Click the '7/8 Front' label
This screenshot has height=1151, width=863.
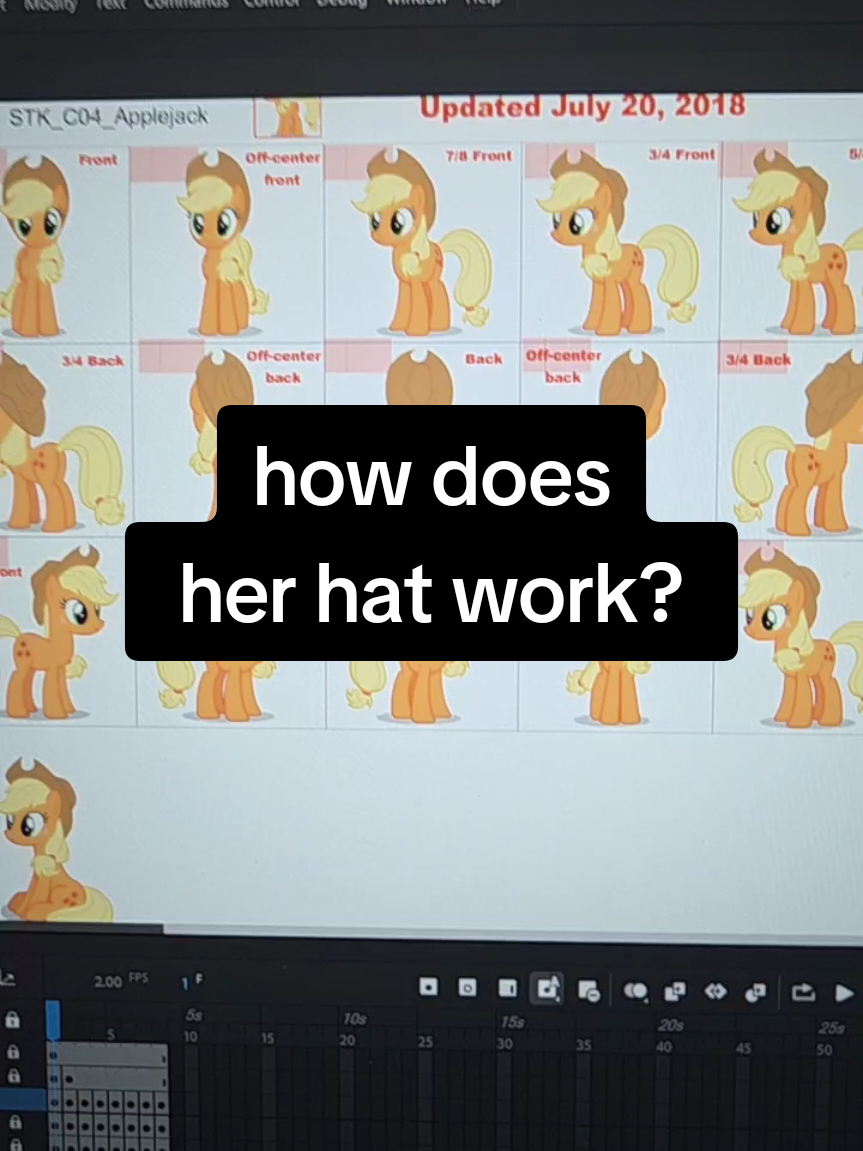[x=478, y=156]
